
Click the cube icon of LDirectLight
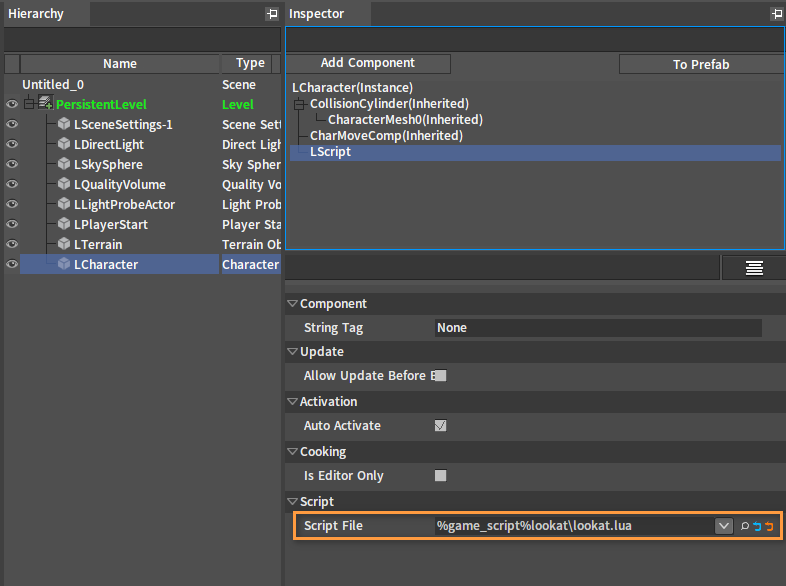[64, 144]
